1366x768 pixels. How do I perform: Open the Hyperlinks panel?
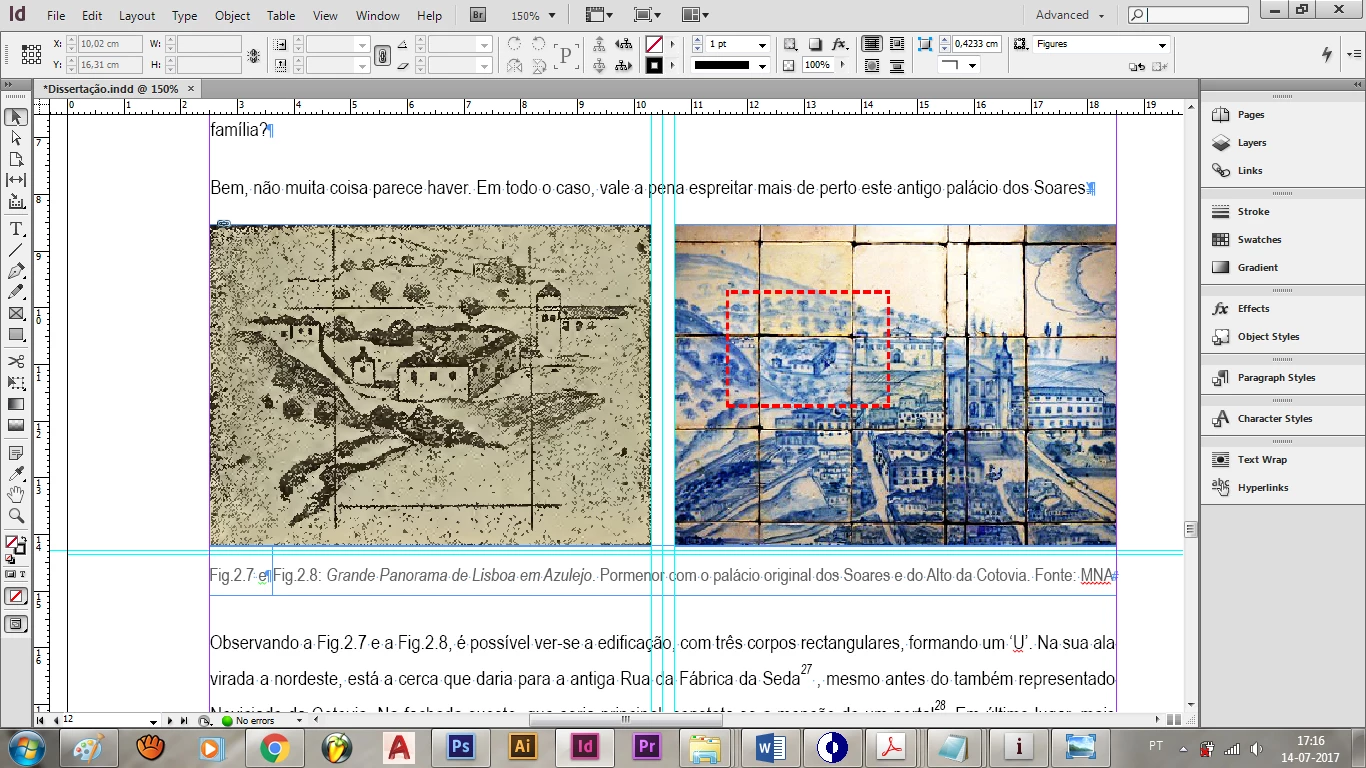1262,487
